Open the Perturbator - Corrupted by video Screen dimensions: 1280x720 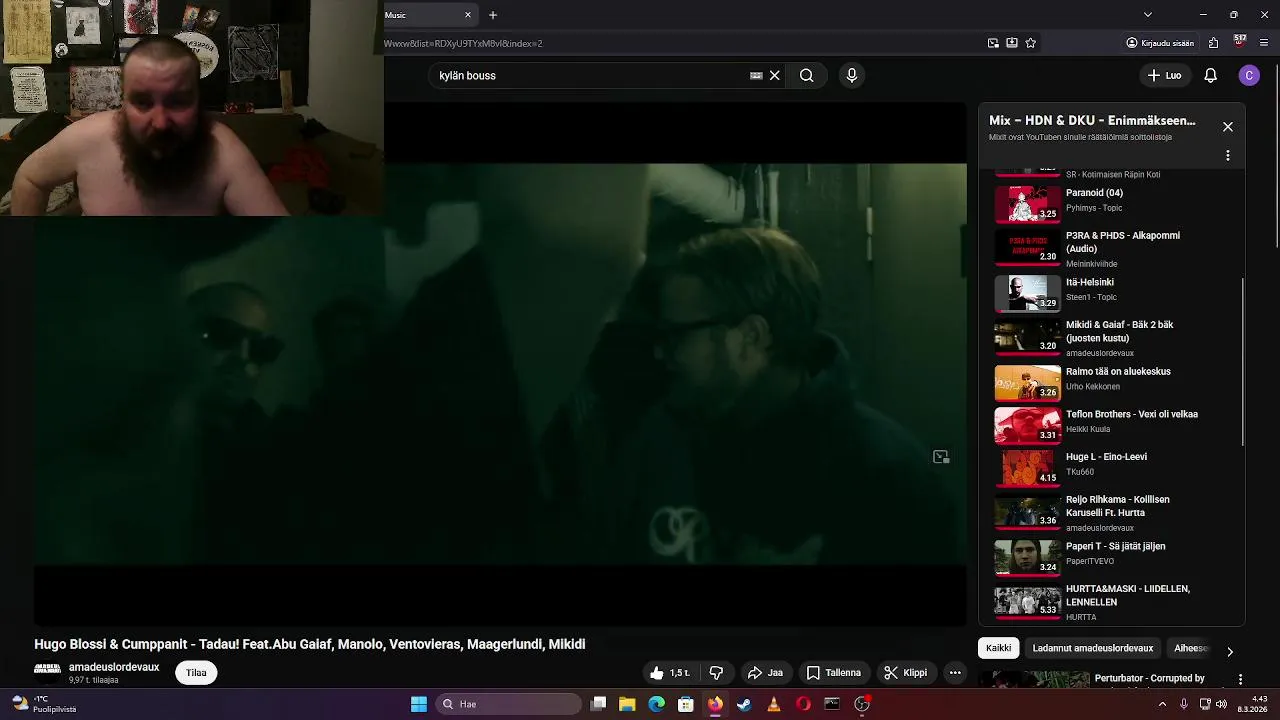pyautogui.click(x=1149, y=678)
